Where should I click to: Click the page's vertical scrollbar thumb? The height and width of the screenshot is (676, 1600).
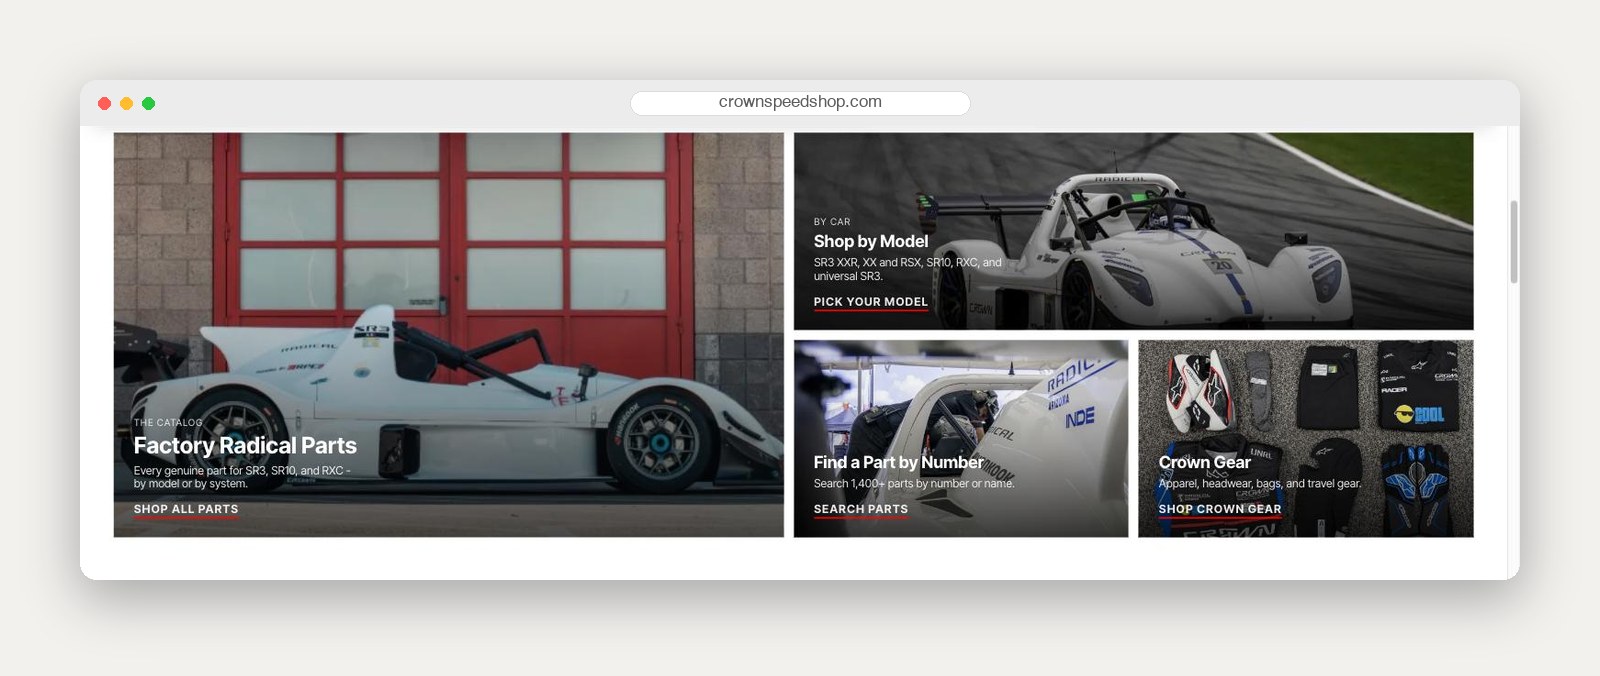point(1514,241)
